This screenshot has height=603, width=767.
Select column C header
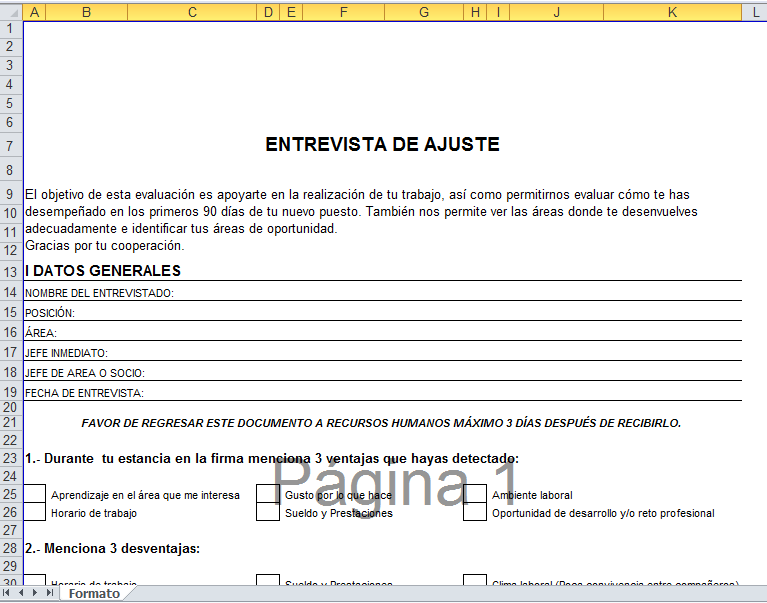click(192, 12)
